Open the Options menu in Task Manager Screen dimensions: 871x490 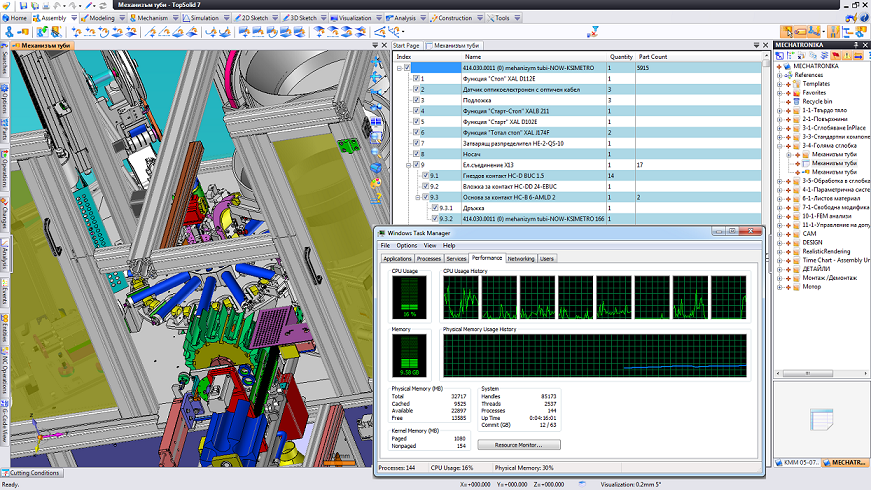coord(407,245)
